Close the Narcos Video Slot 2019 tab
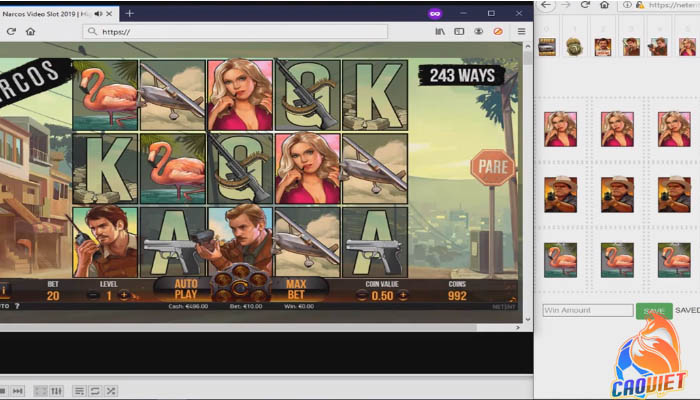Image resolution: width=700 pixels, height=400 pixels. pyautogui.click(x=109, y=14)
